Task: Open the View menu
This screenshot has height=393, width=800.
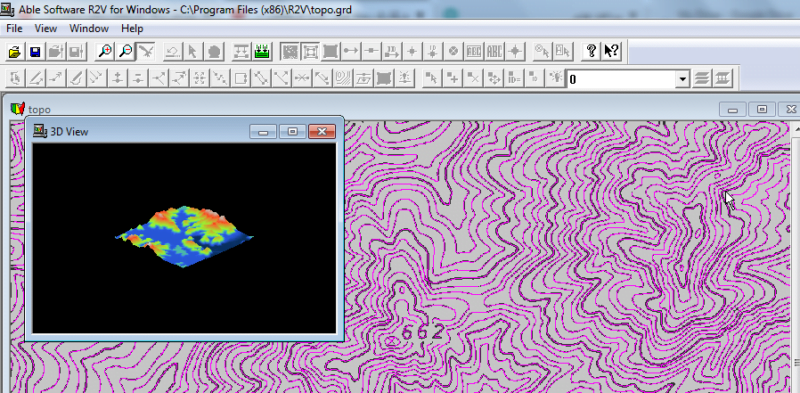Action: coord(46,29)
